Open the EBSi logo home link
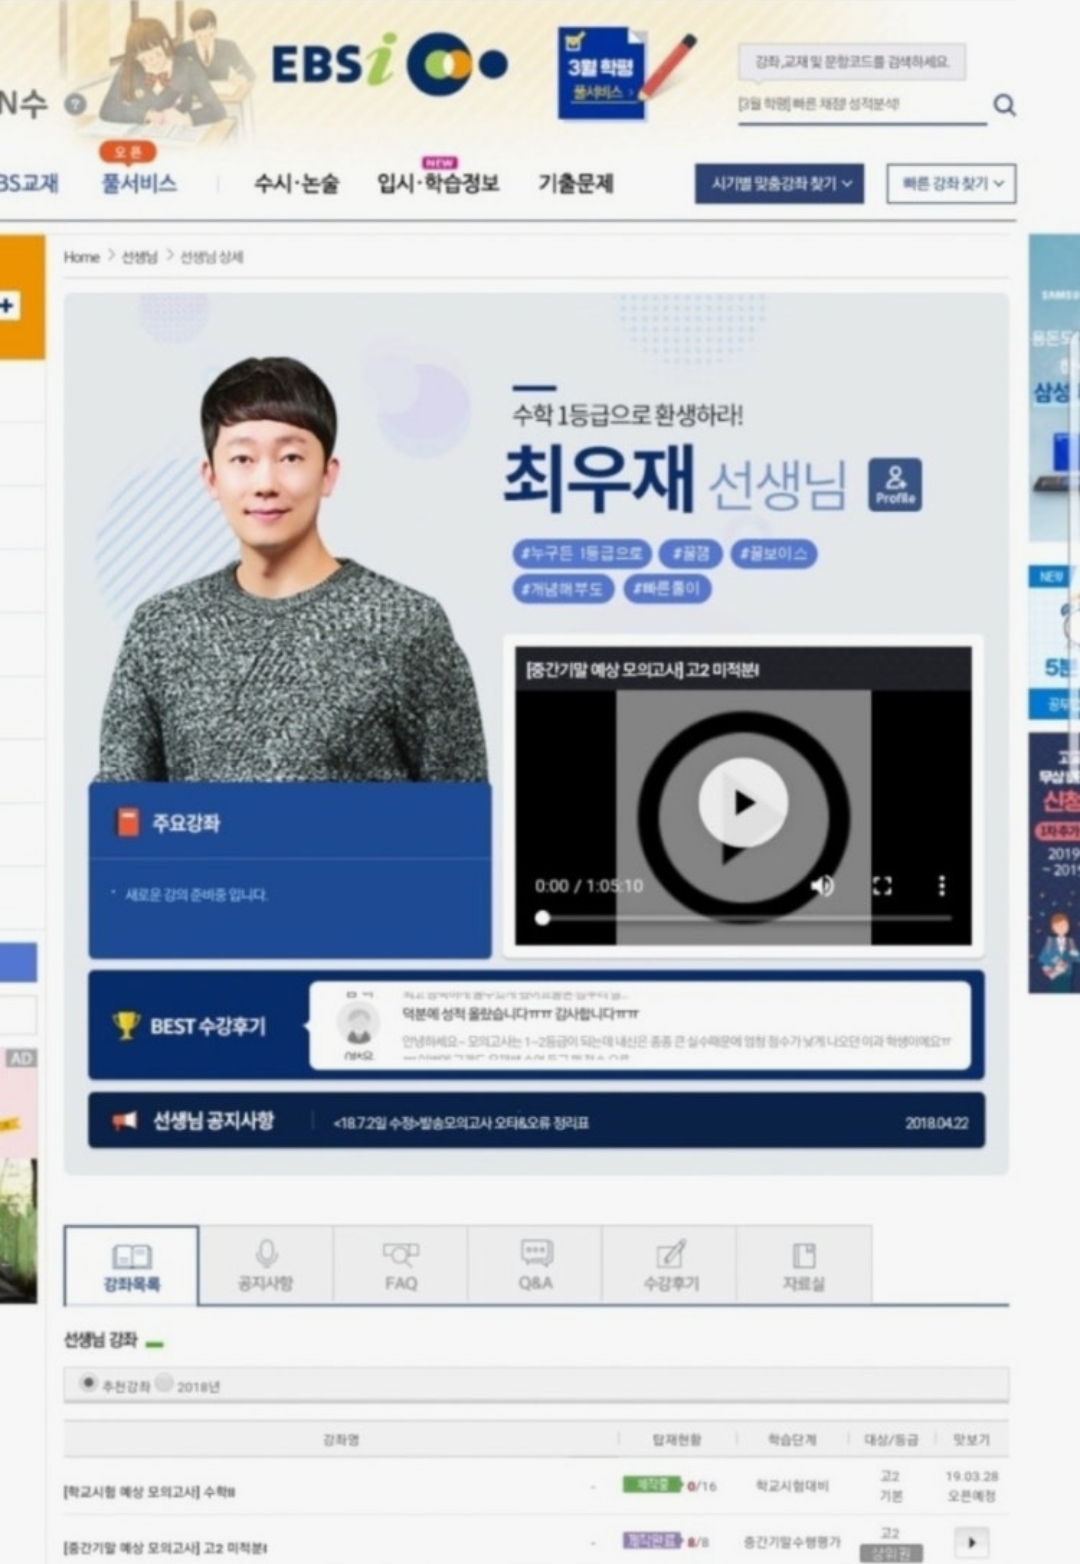Viewport: 1080px width, 1564px height. coord(390,65)
